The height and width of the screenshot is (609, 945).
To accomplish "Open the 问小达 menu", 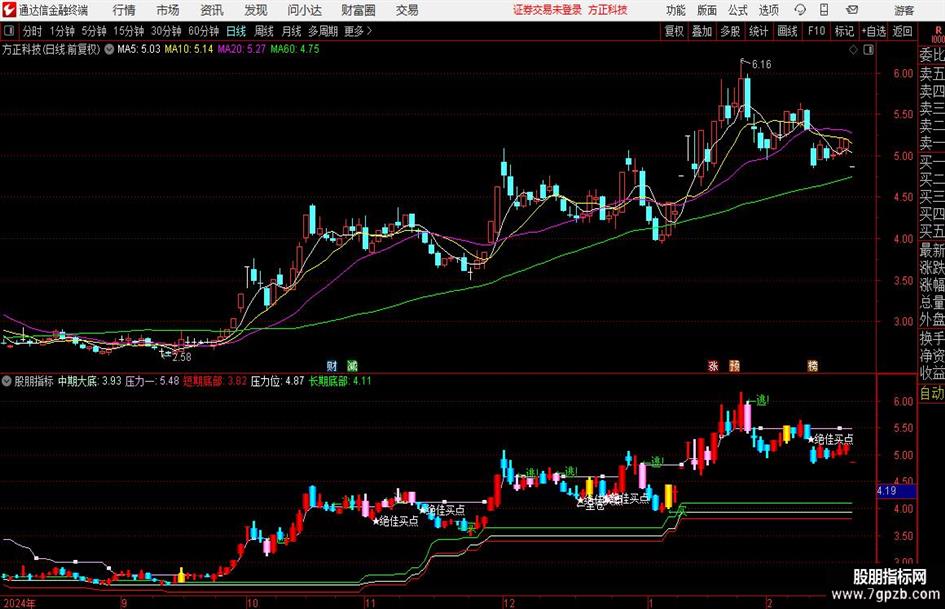I will point(304,10).
